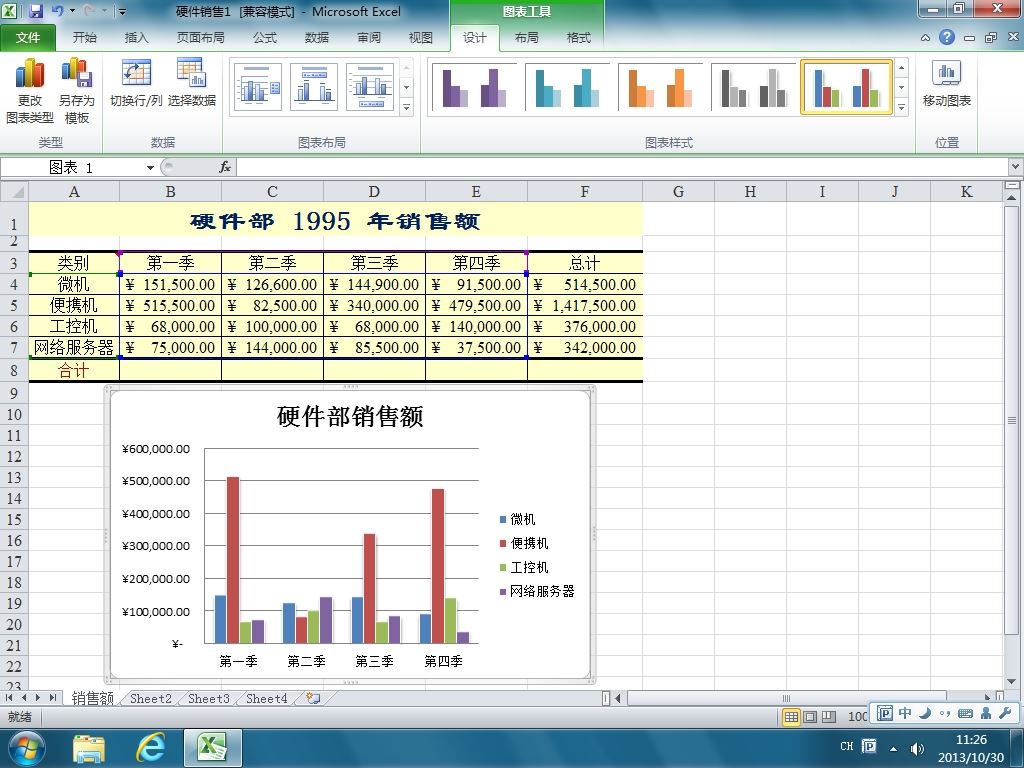Open the Insert (插入) tab
This screenshot has width=1024, height=768.
point(136,38)
